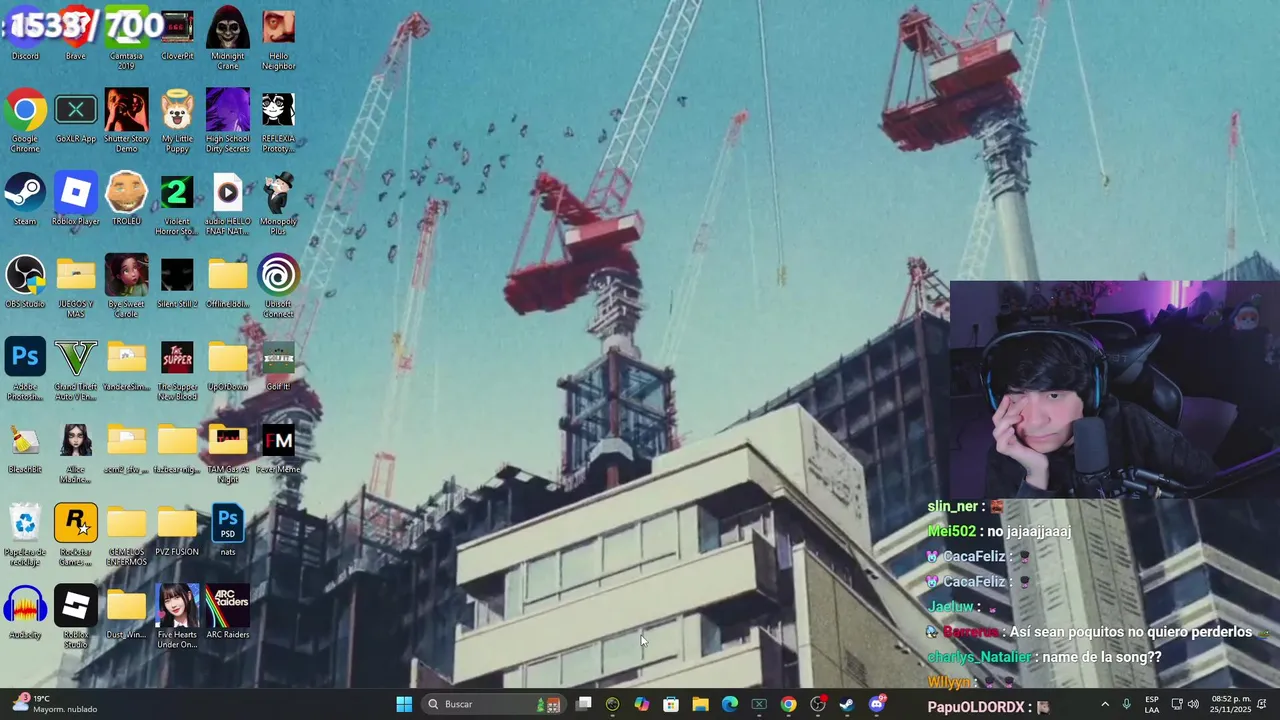Select the BleachBit desktop shortcut

click(25, 447)
